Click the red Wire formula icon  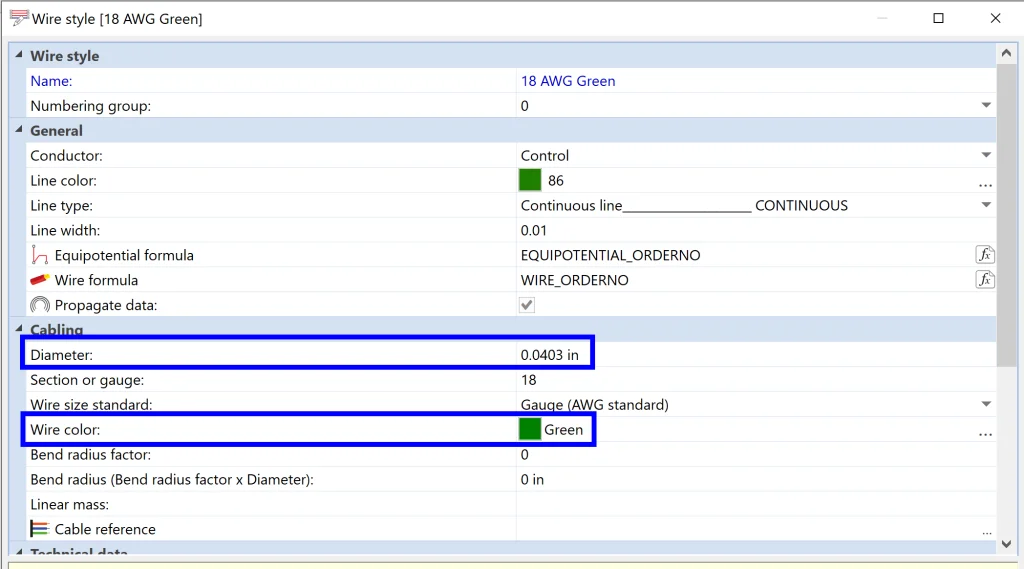(x=40, y=280)
